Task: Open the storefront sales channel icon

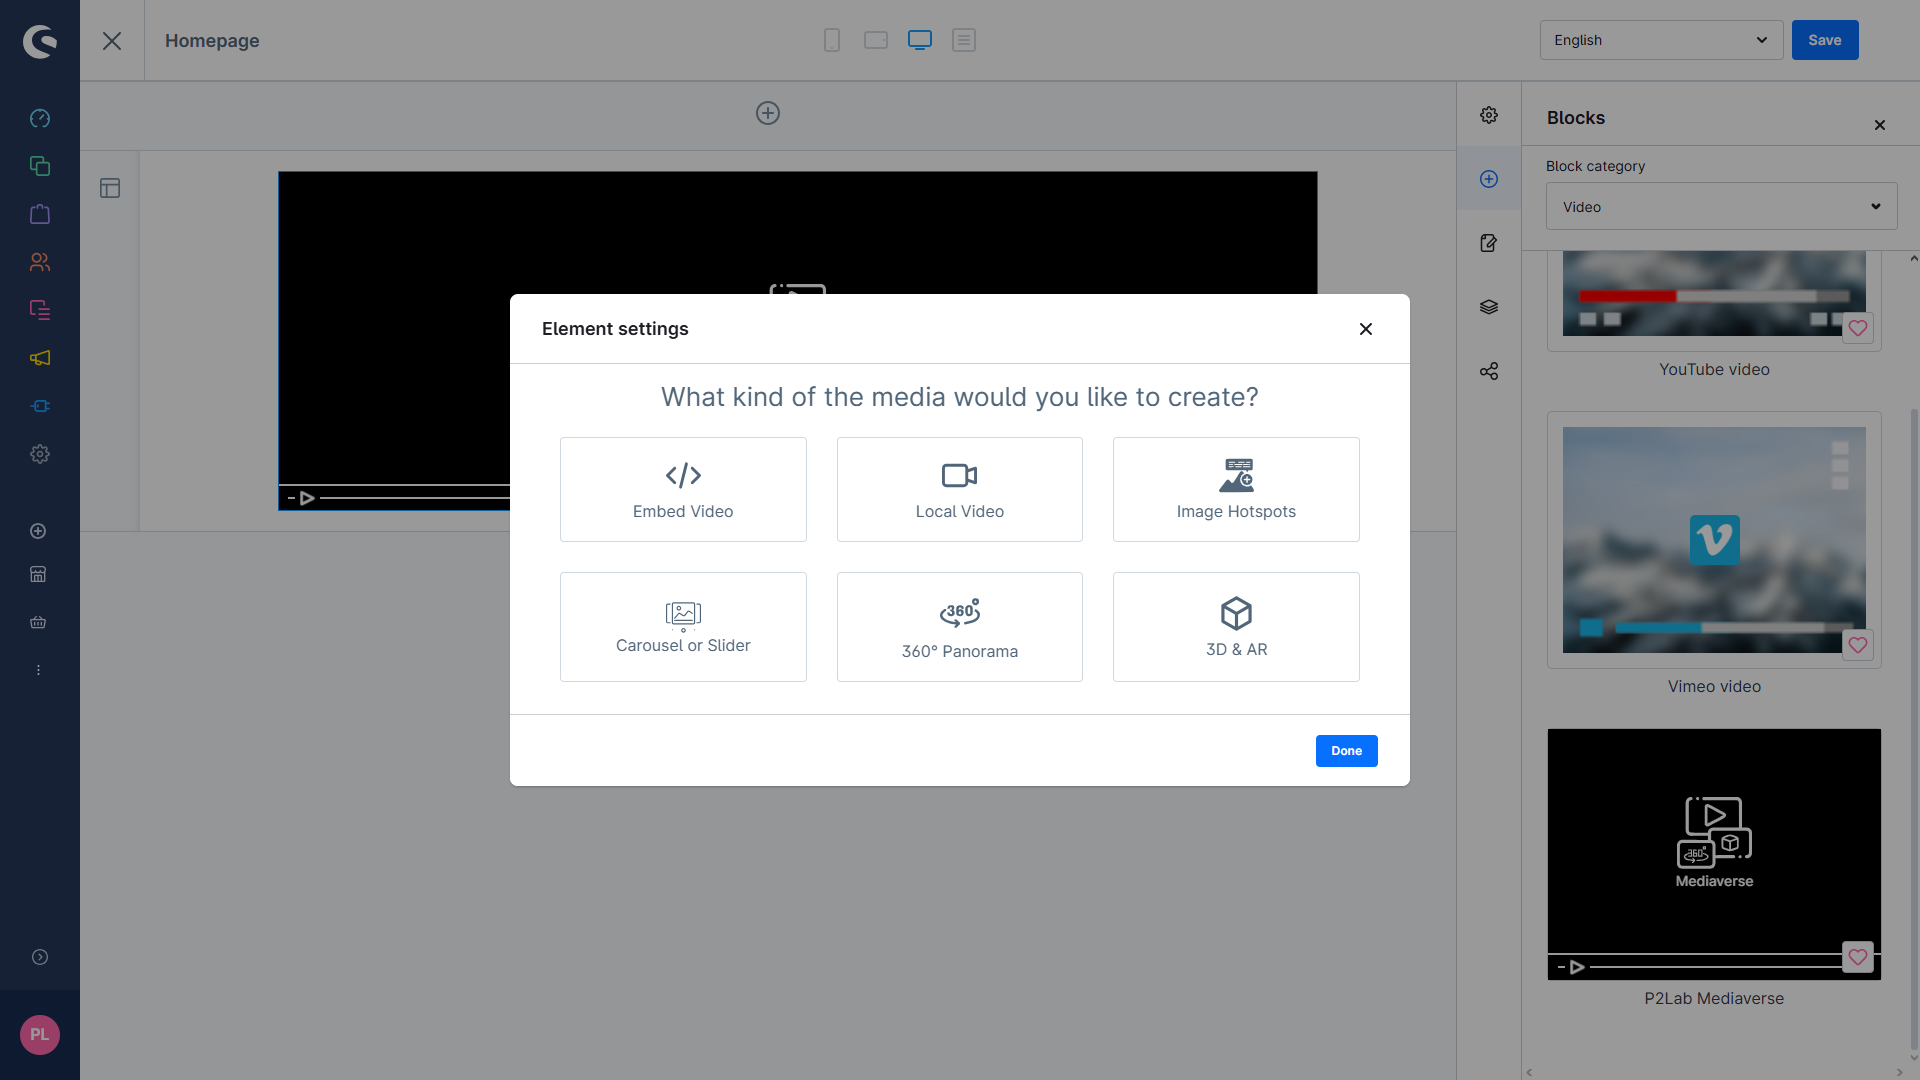Action: (x=38, y=574)
